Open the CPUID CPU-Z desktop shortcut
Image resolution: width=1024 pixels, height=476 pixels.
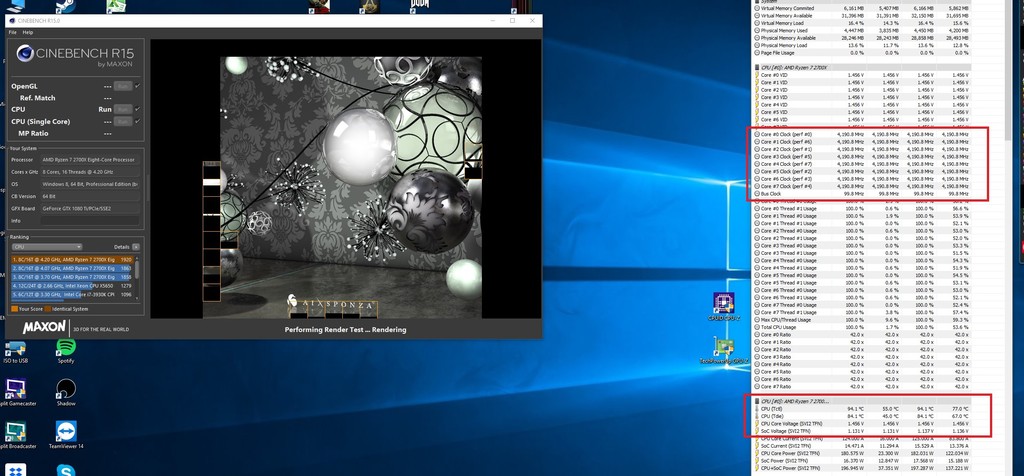724,308
